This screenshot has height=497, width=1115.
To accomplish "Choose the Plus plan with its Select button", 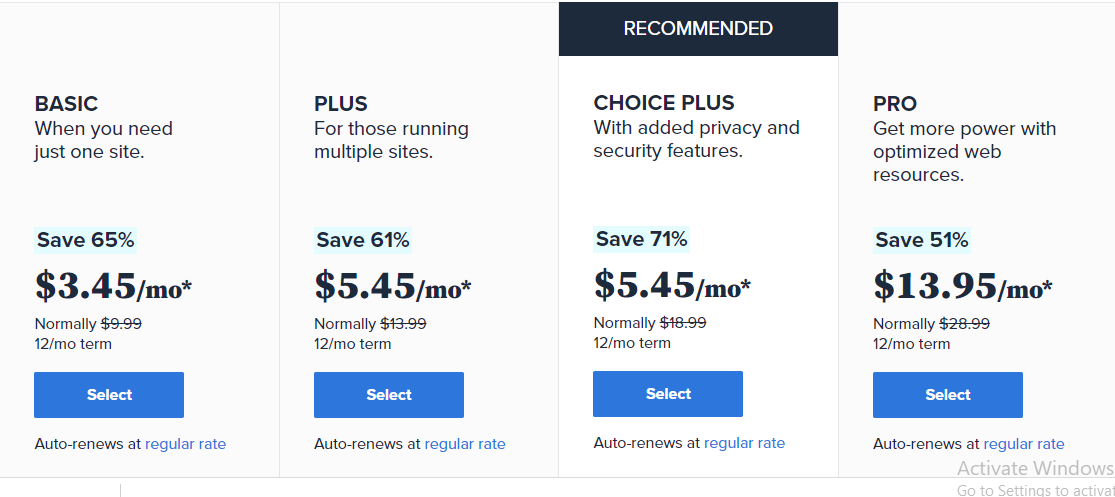I will [x=389, y=395].
